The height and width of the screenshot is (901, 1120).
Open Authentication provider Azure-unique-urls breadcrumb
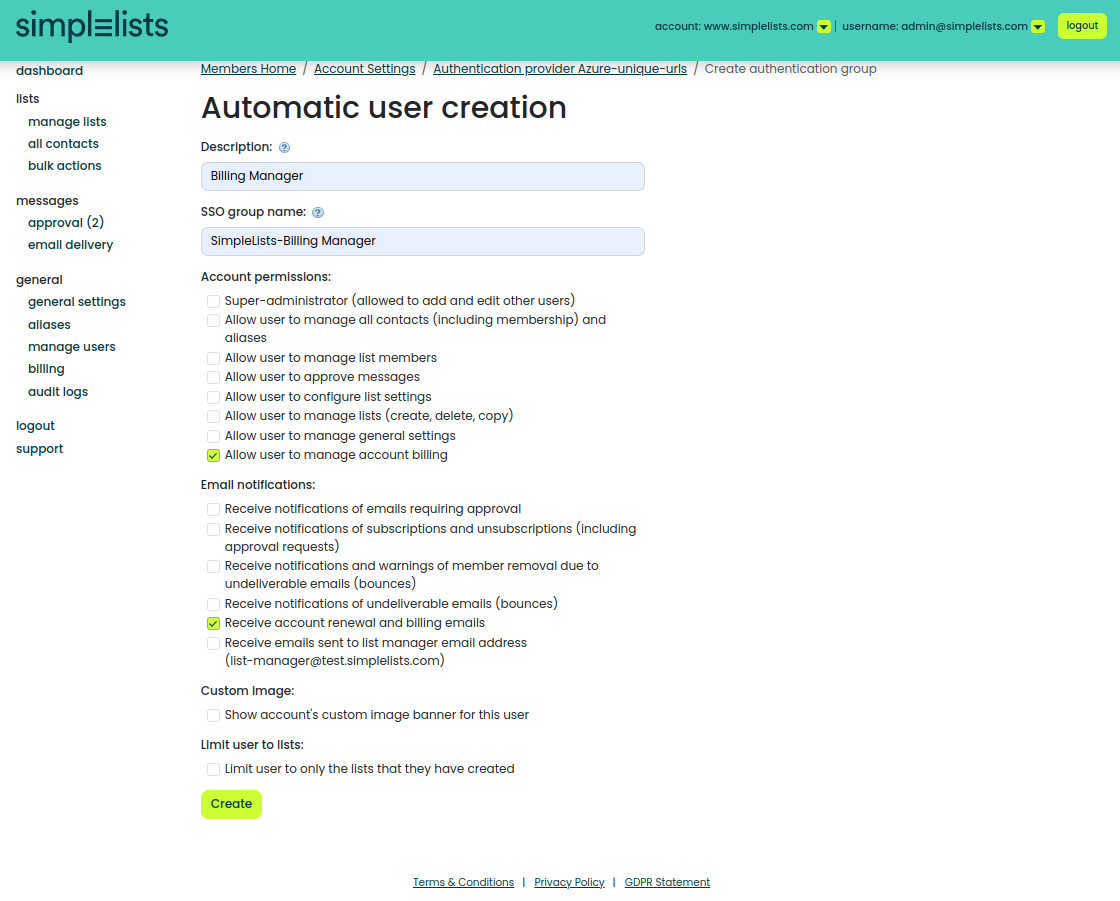[x=560, y=69]
